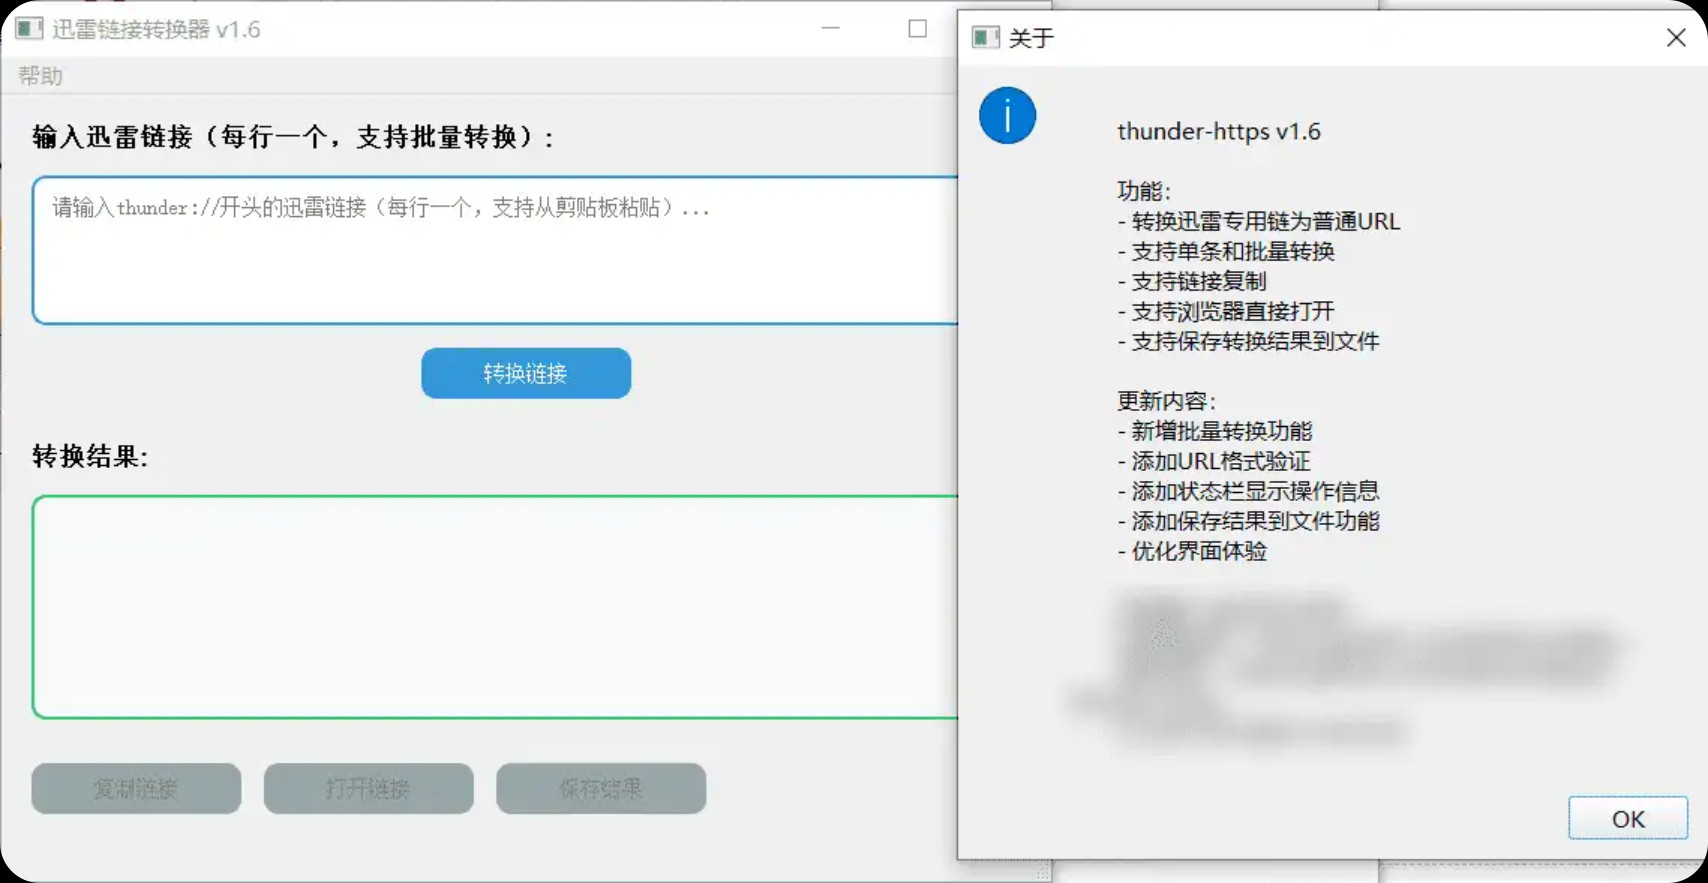The image size is (1708, 883).
Task: Click the line 添加保存结果到文件功能
Action: 1248,521
